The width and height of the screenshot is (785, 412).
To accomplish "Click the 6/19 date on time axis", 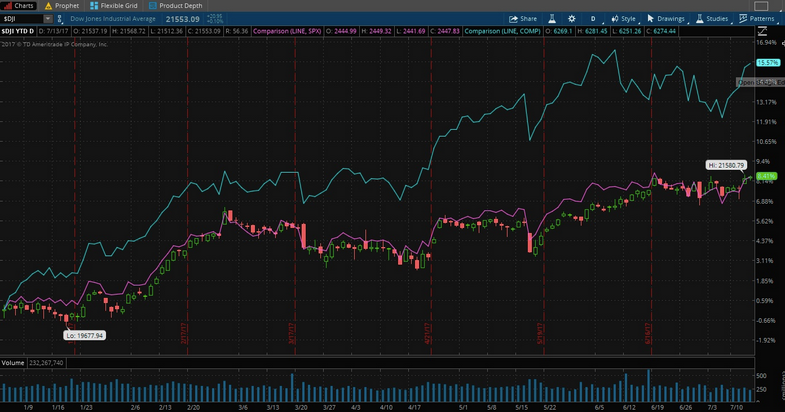I will pyautogui.click(x=657, y=407).
